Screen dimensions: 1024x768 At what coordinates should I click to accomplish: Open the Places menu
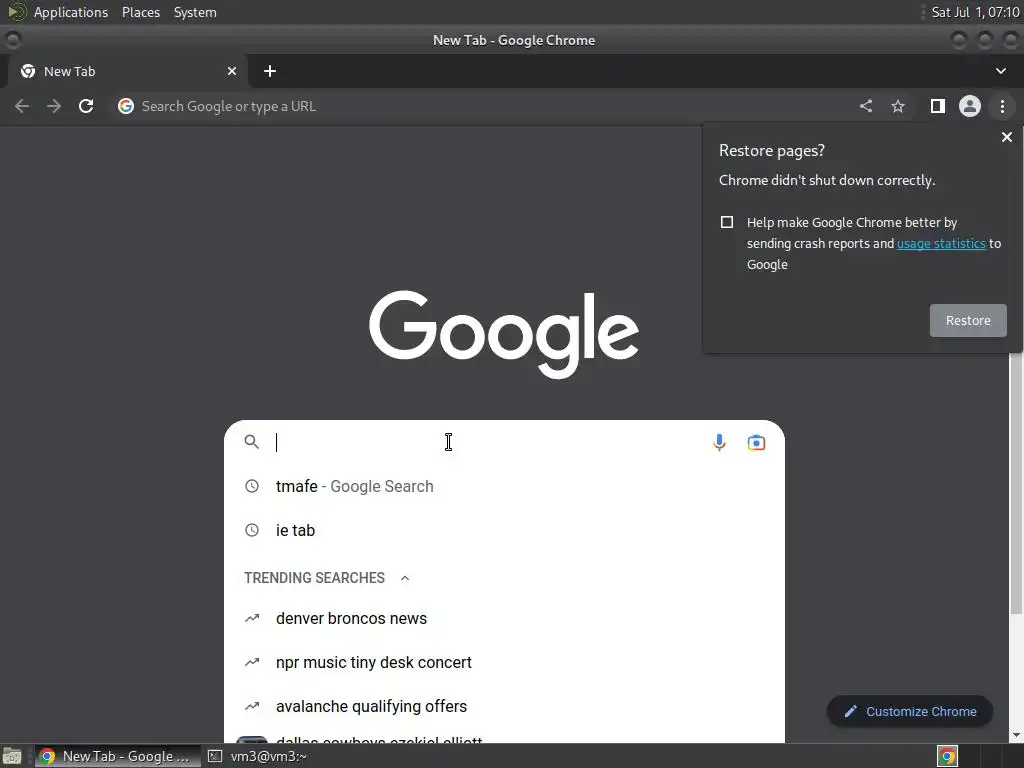coord(141,12)
